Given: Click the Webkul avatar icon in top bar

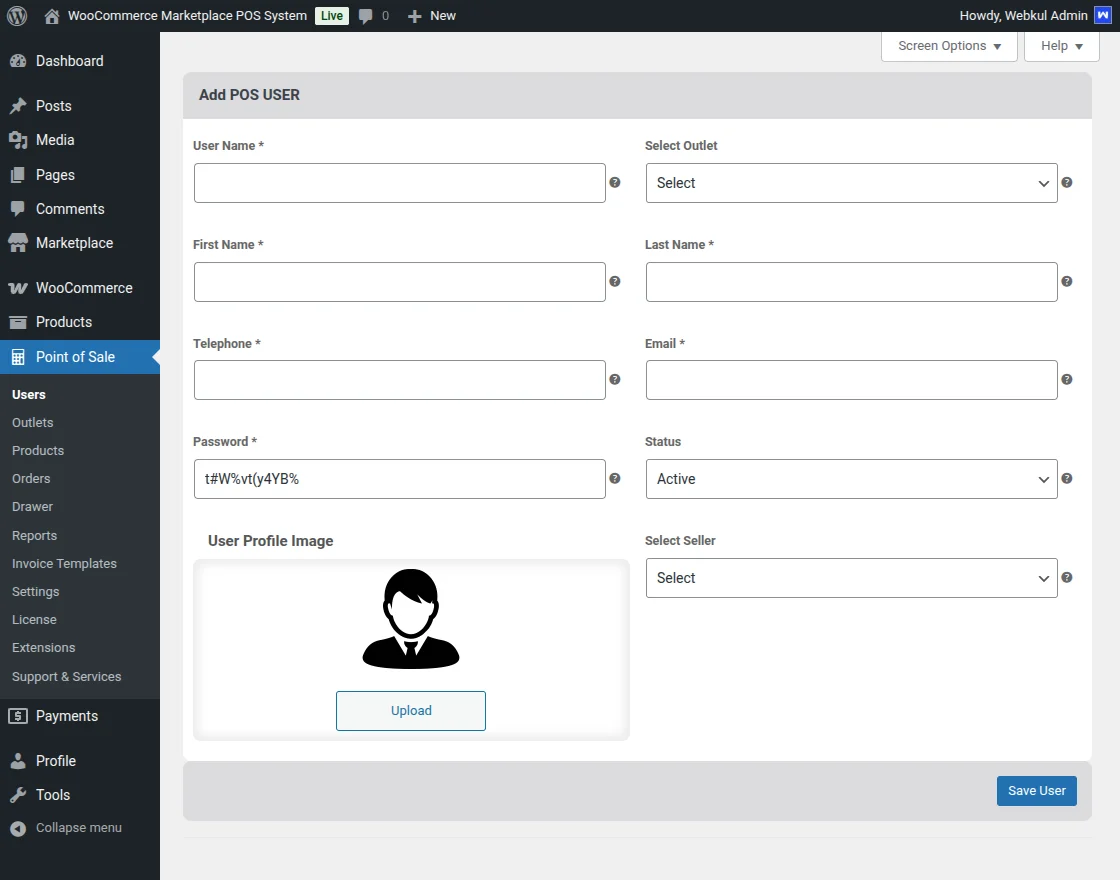Looking at the screenshot, I should pos(1102,16).
